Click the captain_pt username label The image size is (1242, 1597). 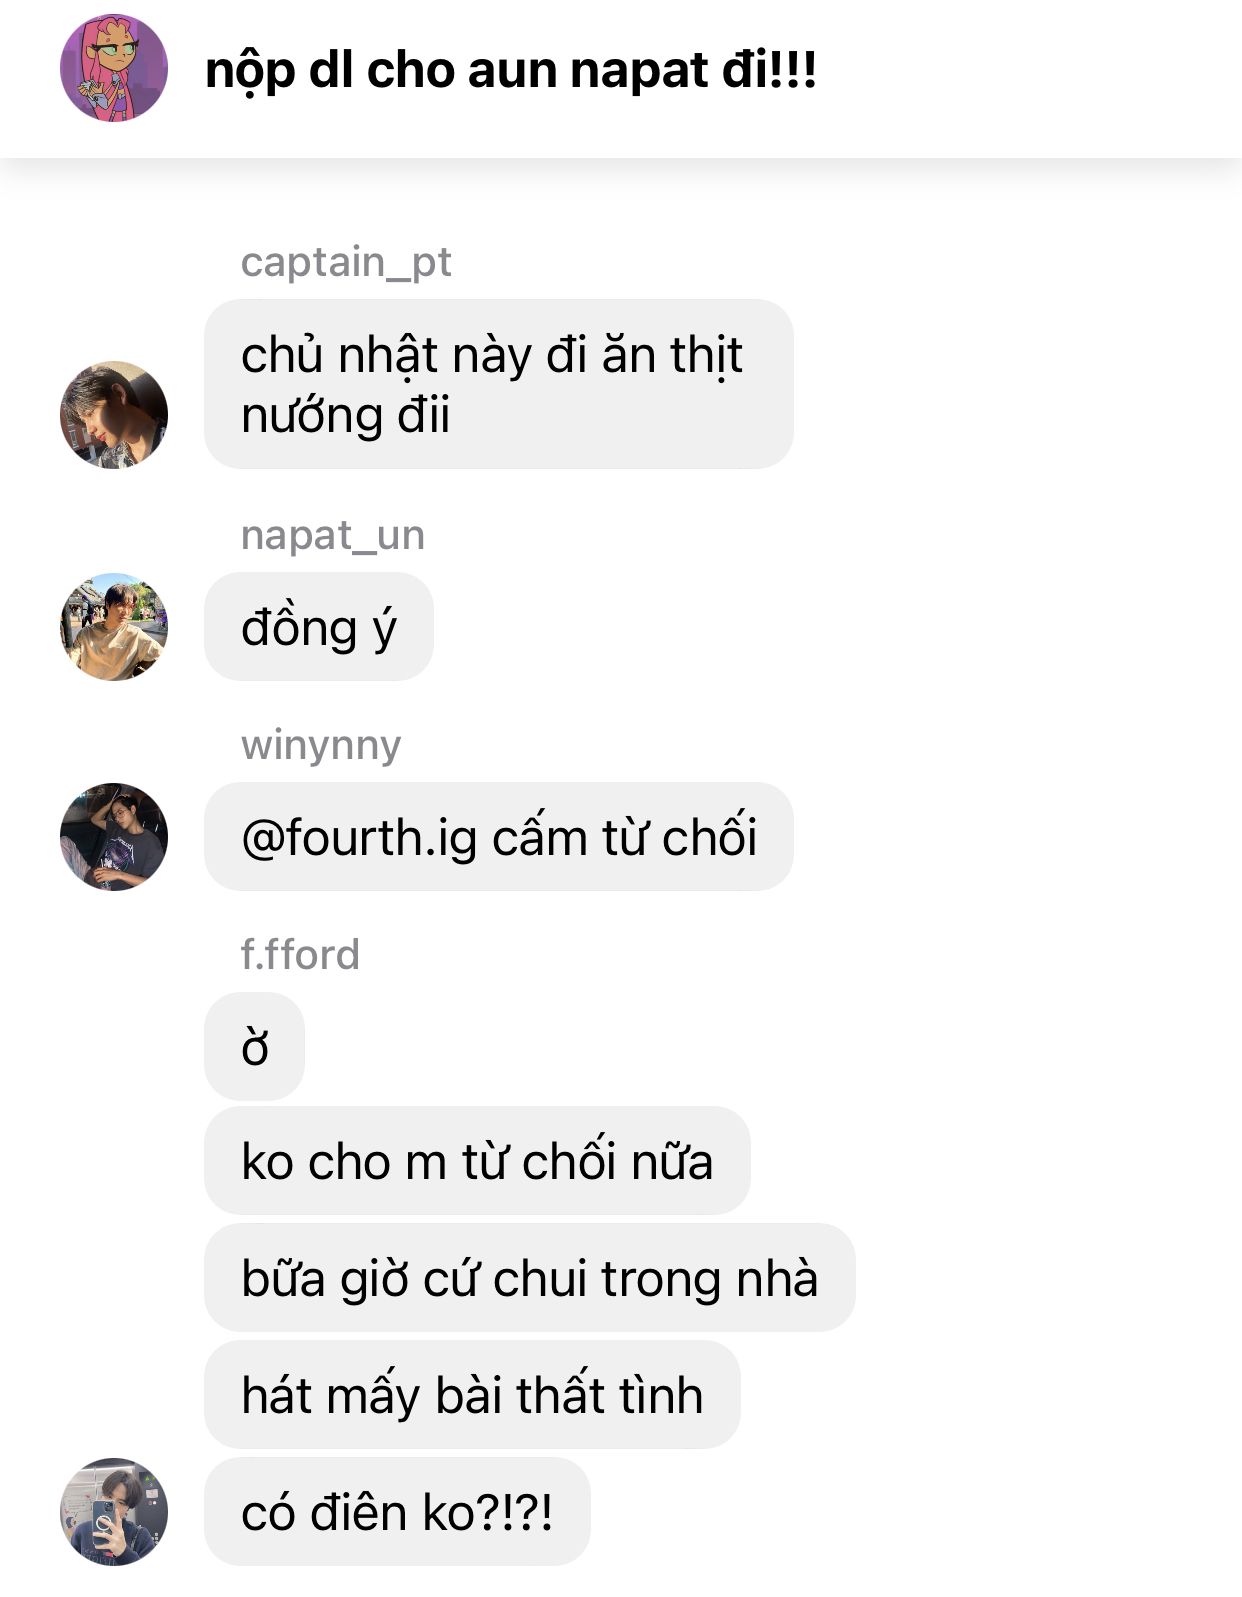pyautogui.click(x=346, y=262)
